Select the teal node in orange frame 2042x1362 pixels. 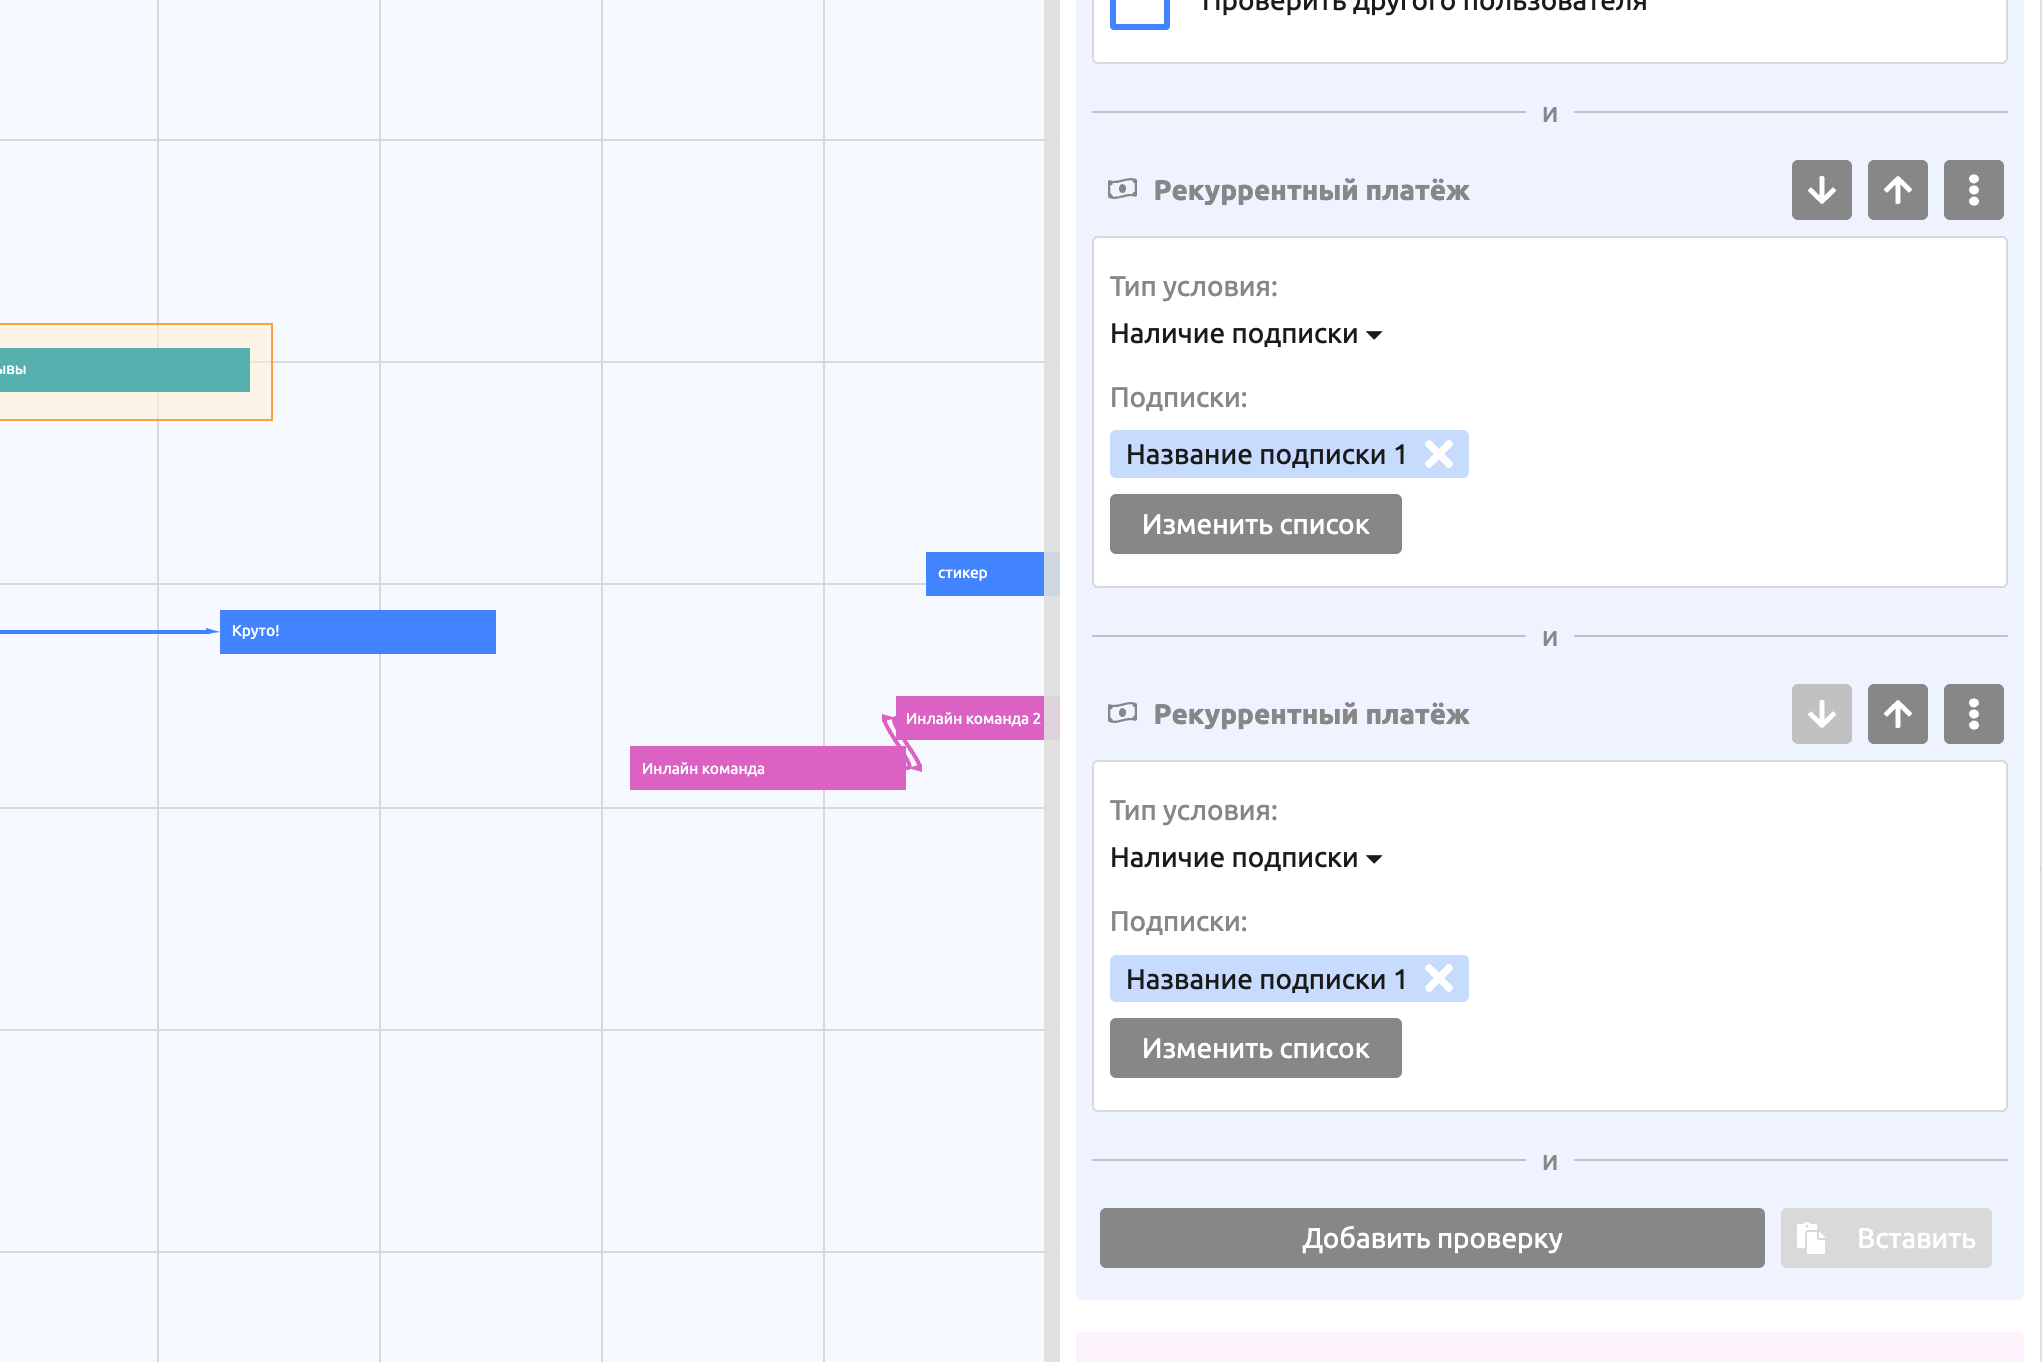125,370
